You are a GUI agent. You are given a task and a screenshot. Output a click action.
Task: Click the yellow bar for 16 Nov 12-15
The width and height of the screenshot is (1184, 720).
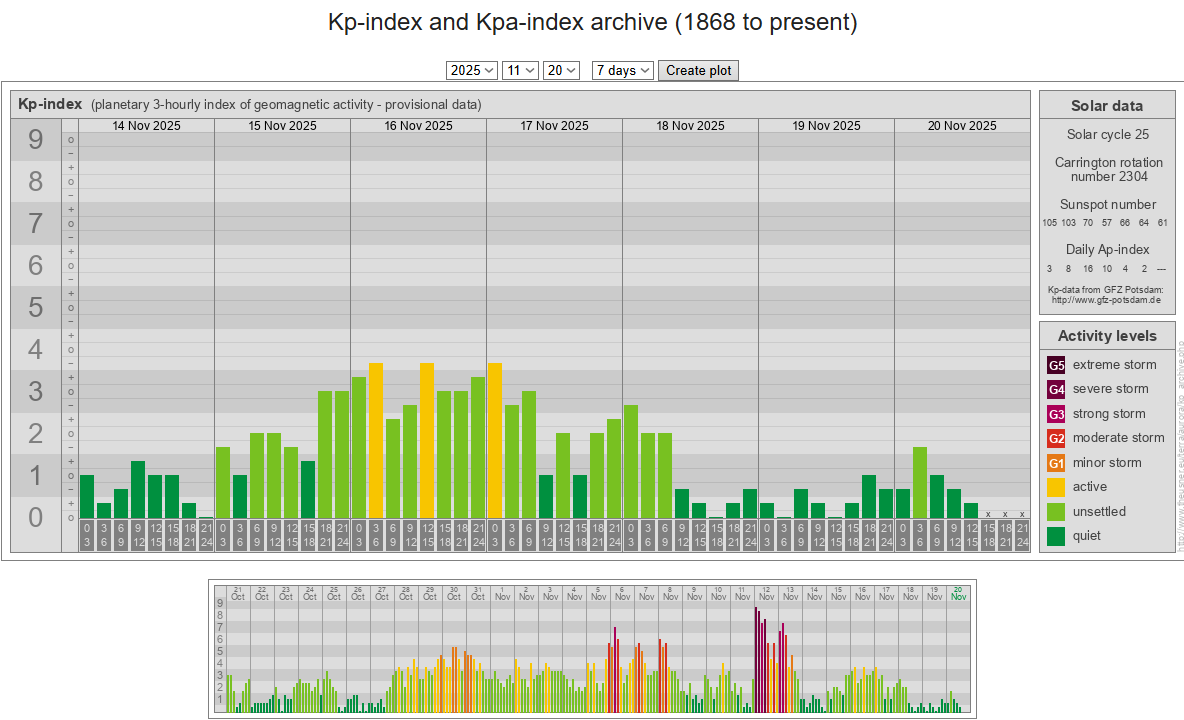[x=427, y=440]
